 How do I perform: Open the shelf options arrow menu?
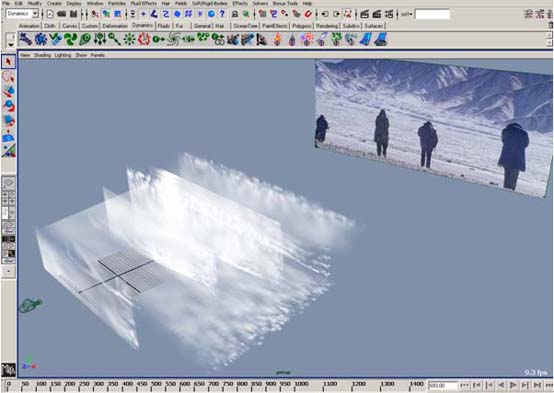click(x=11, y=45)
